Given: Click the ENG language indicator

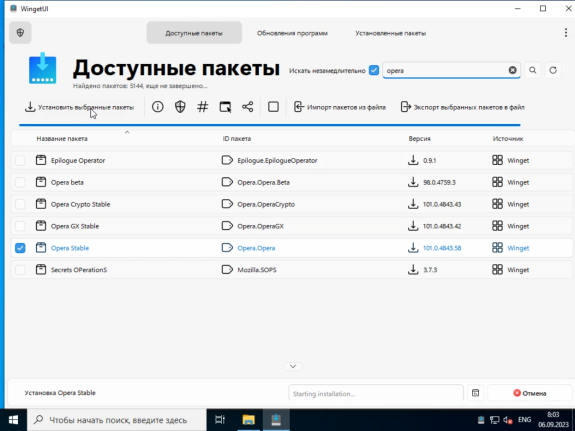Looking at the screenshot, I should point(524,419).
